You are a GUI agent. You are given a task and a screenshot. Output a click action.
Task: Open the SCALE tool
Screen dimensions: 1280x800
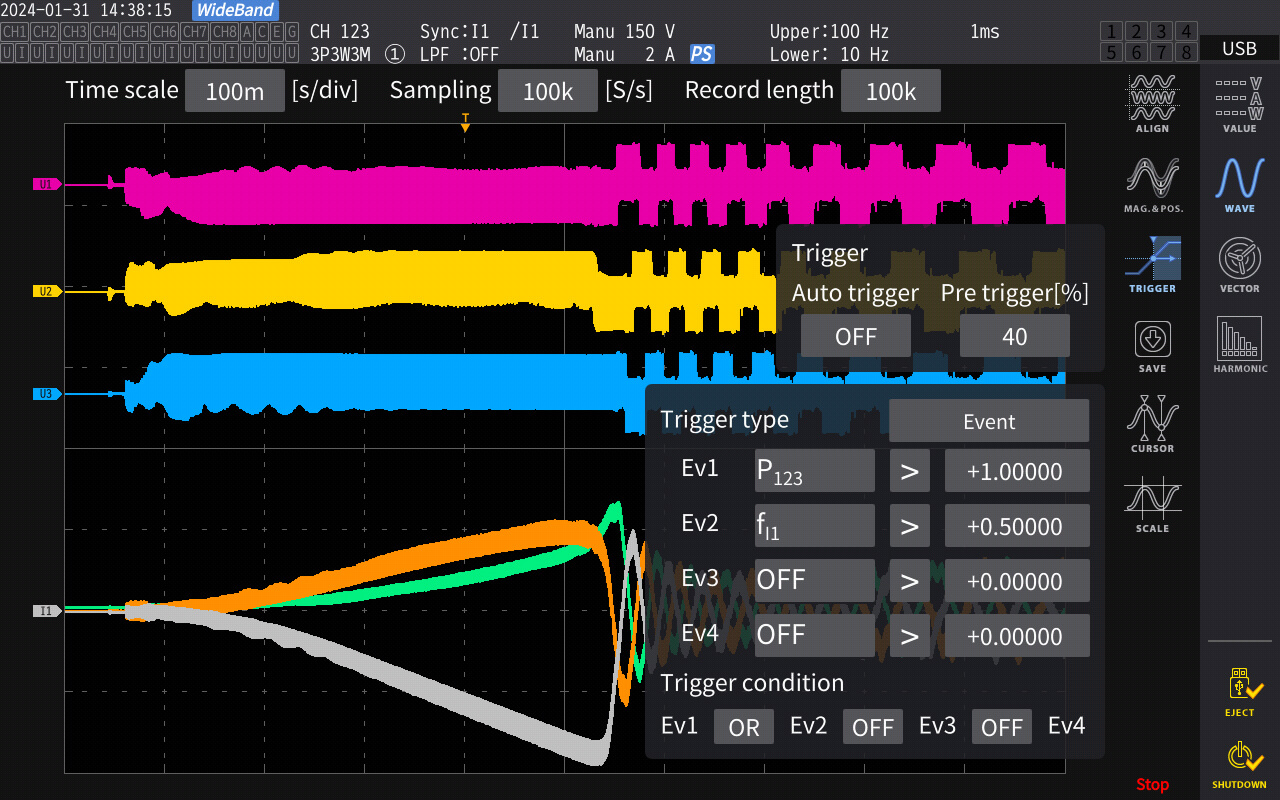pos(1152,503)
